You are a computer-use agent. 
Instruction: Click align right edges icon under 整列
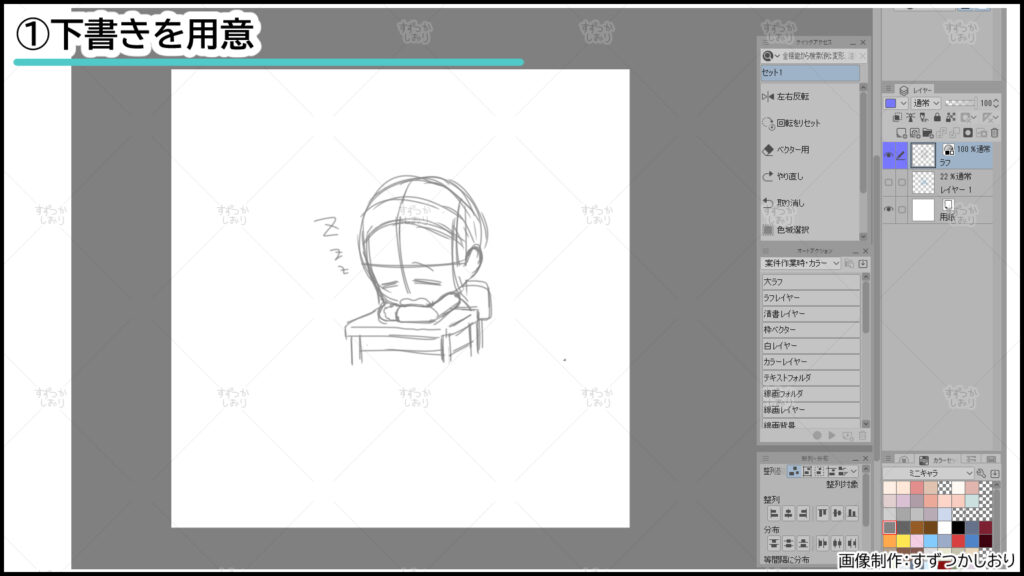(803, 513)
